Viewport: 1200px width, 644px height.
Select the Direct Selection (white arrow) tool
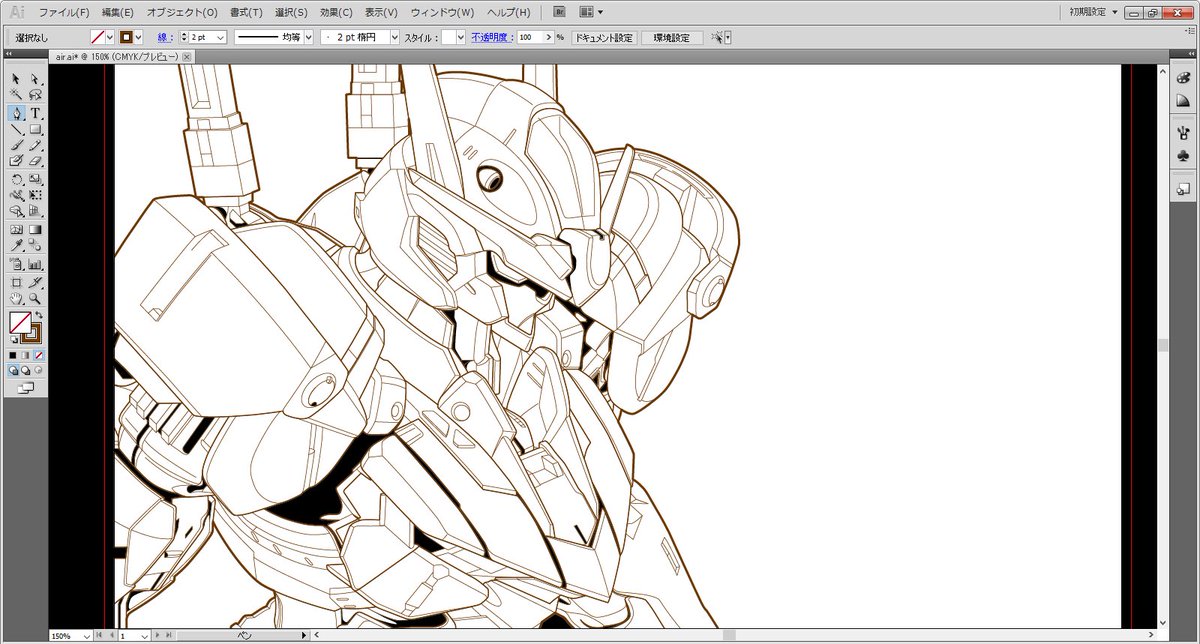pos(35,78)
